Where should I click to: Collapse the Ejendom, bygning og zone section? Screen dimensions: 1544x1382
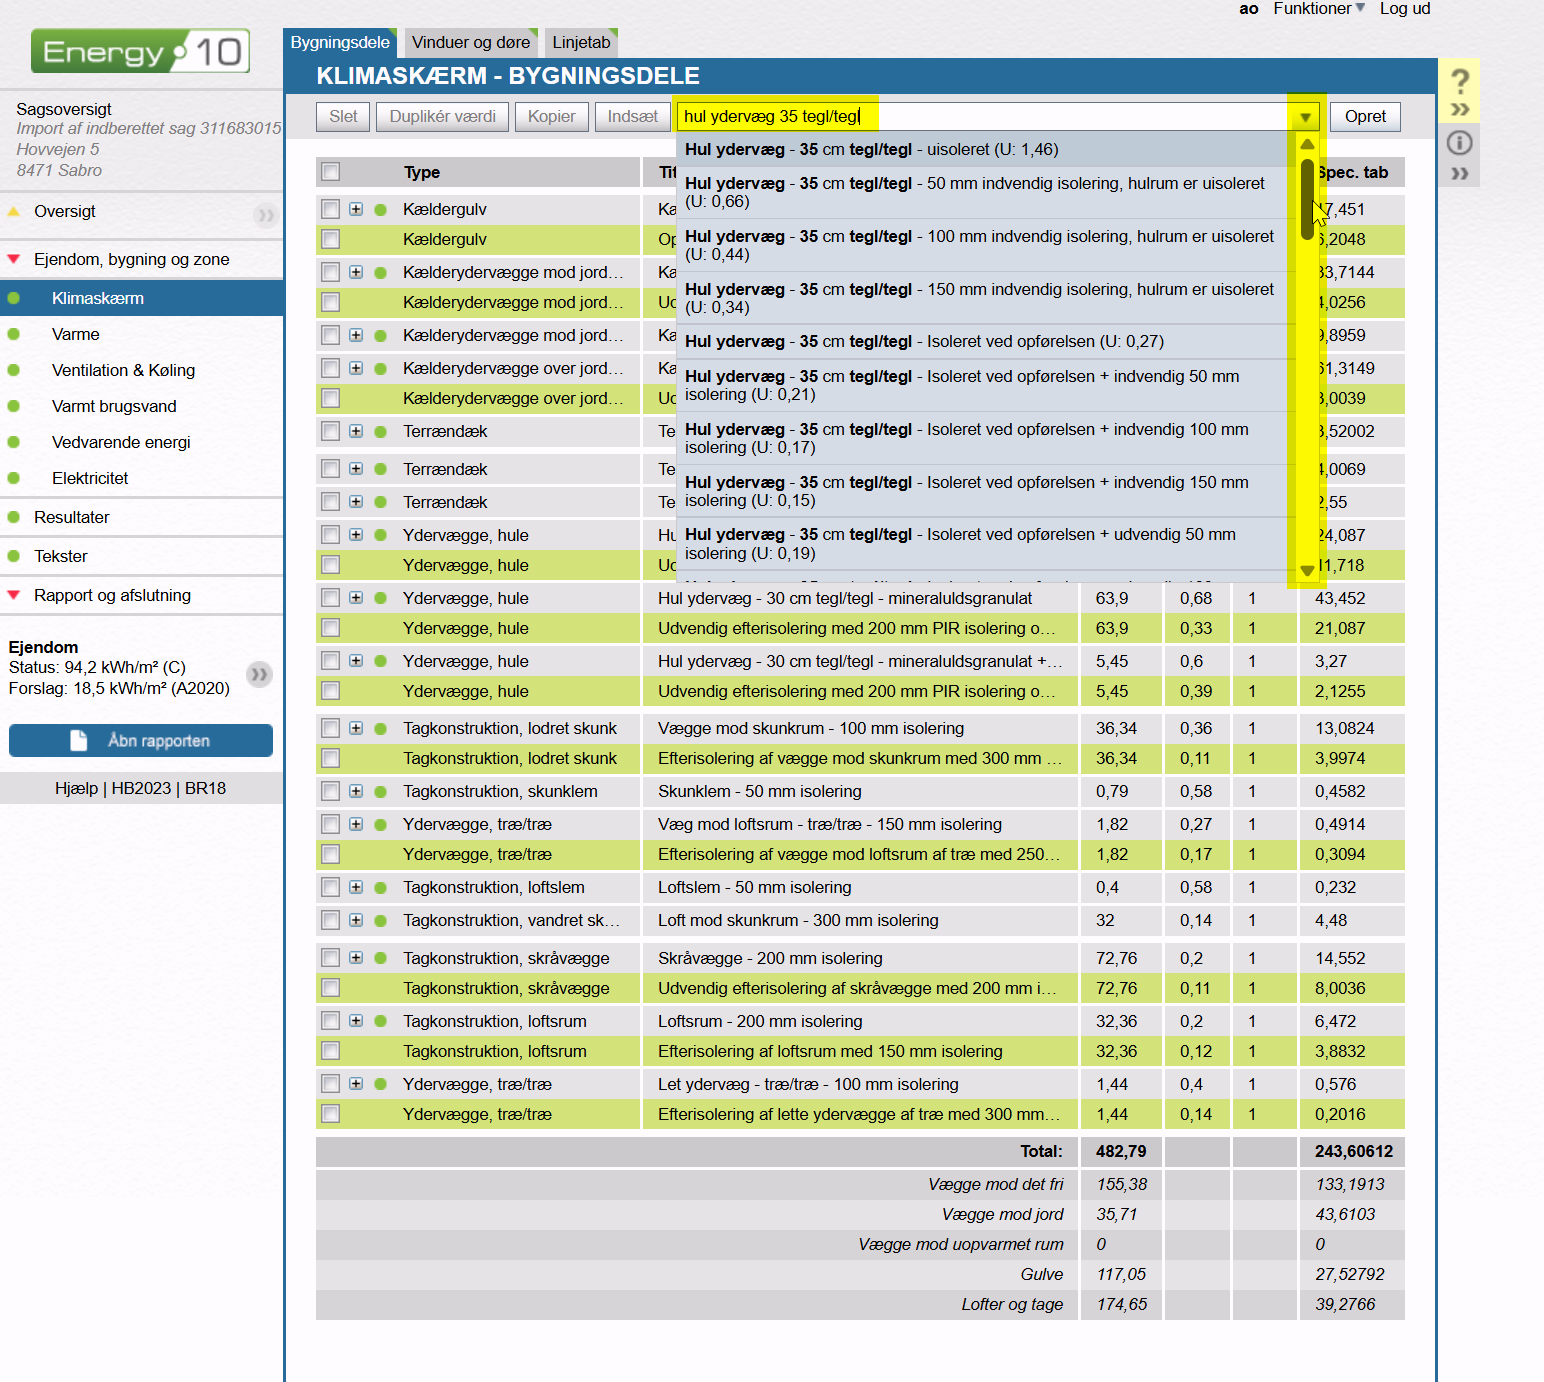(x=14, y=259)
